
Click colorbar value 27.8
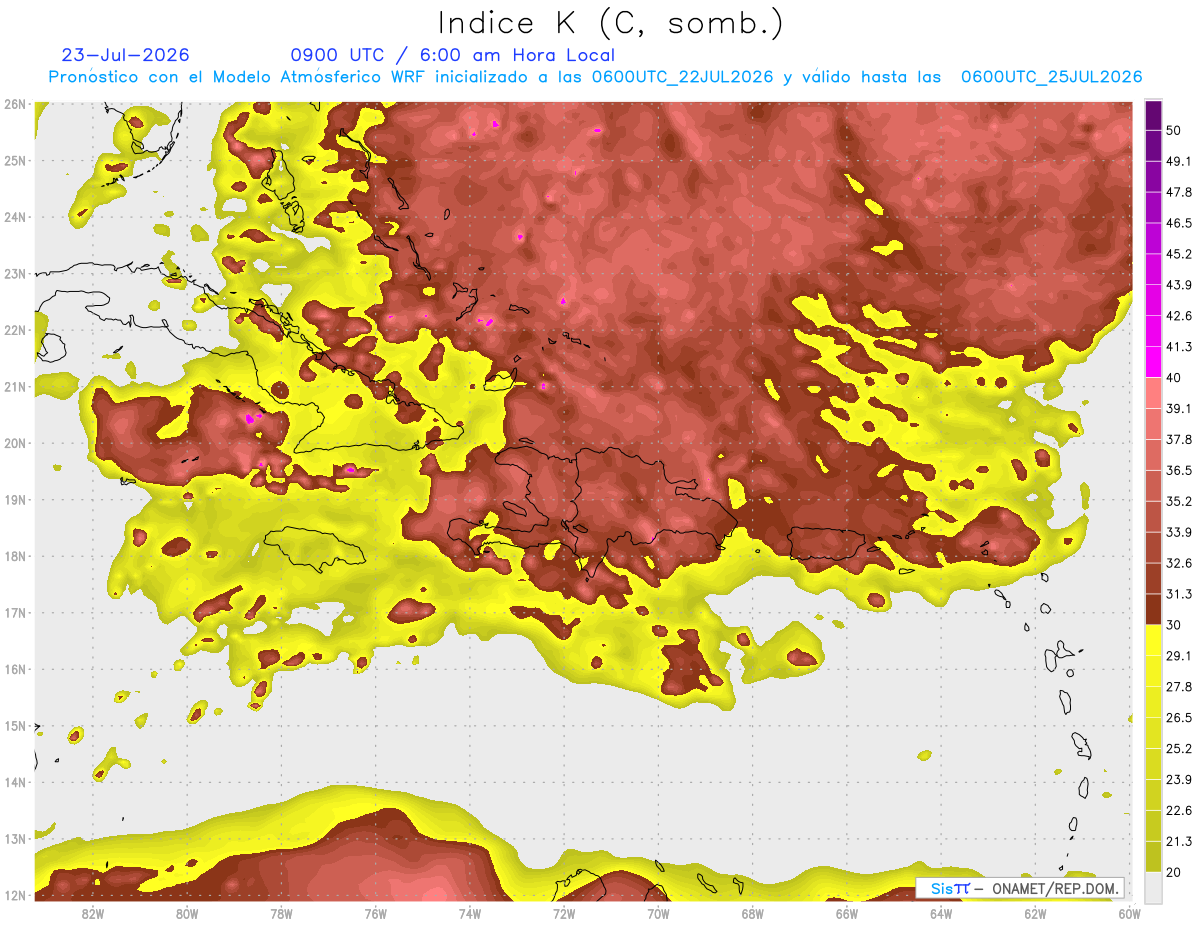[x=1179, y=687]
